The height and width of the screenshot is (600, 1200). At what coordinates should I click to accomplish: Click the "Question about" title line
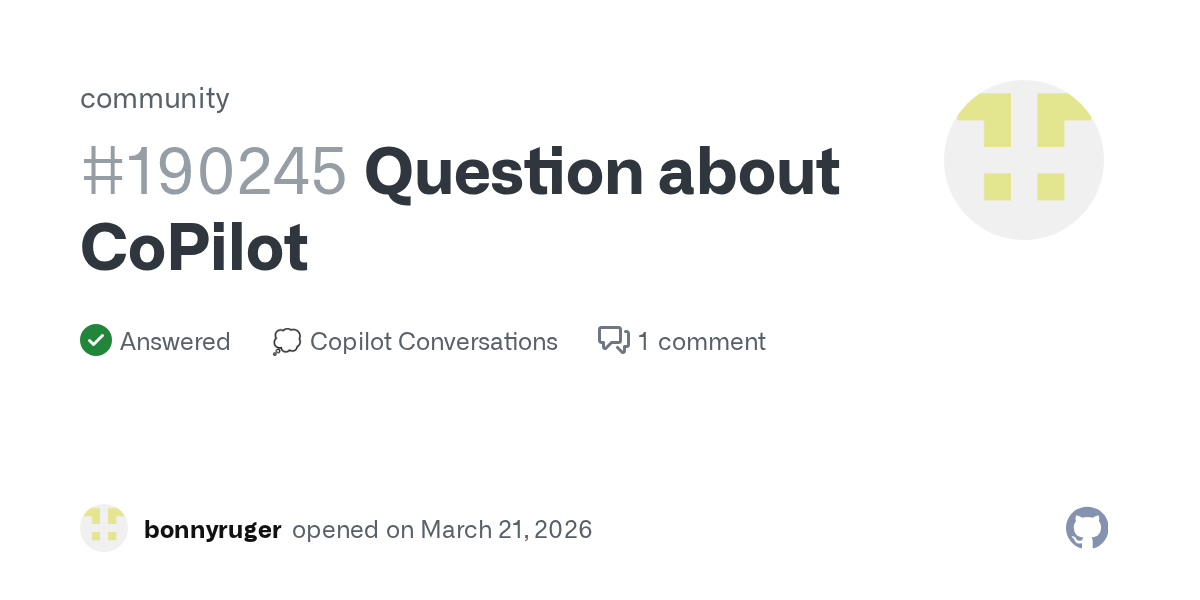[x=602, y=172]
